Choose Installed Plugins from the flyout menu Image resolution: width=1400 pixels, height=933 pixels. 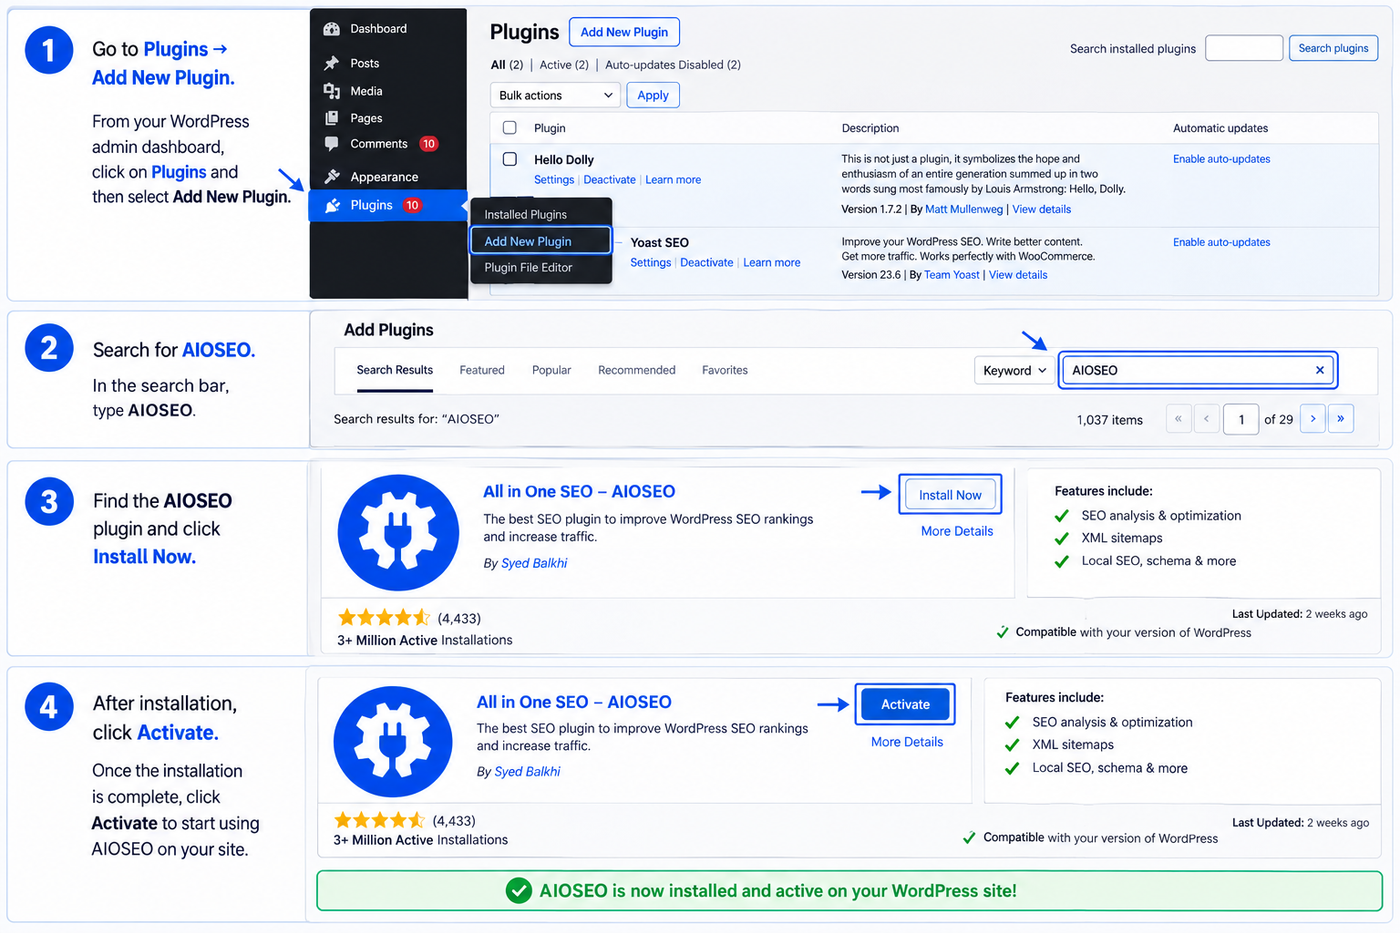(x=526, y=215)
